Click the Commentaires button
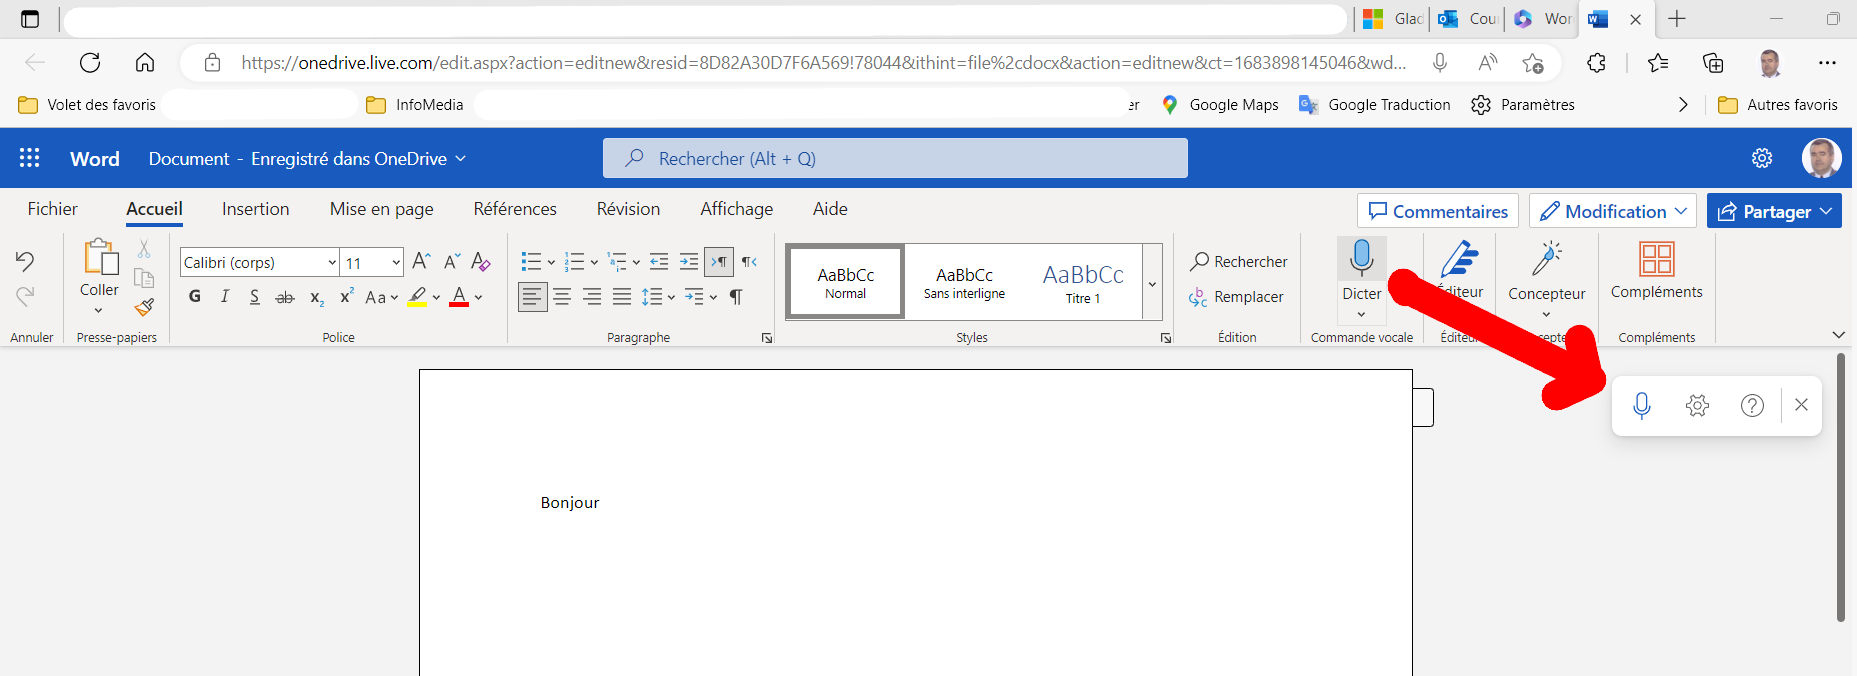Image resolution: width=1857 pixels, height=676 pixels. pyautogui.click(x=1437, y=211)
